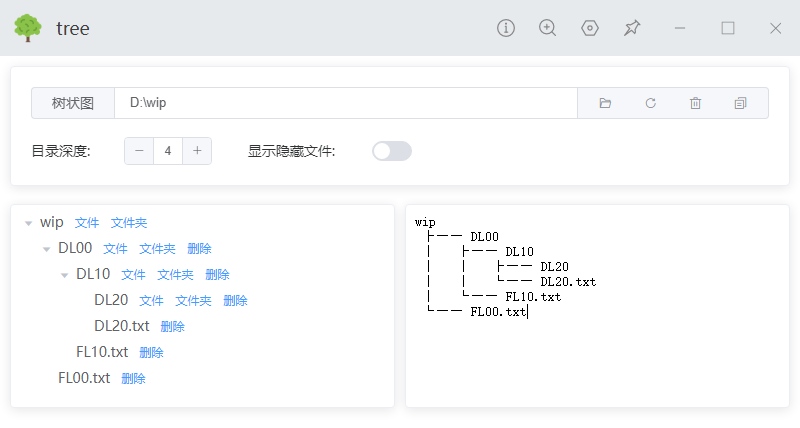Click the 树状图 button
Screen dimensions: 800x428
(x=73, y=103)
